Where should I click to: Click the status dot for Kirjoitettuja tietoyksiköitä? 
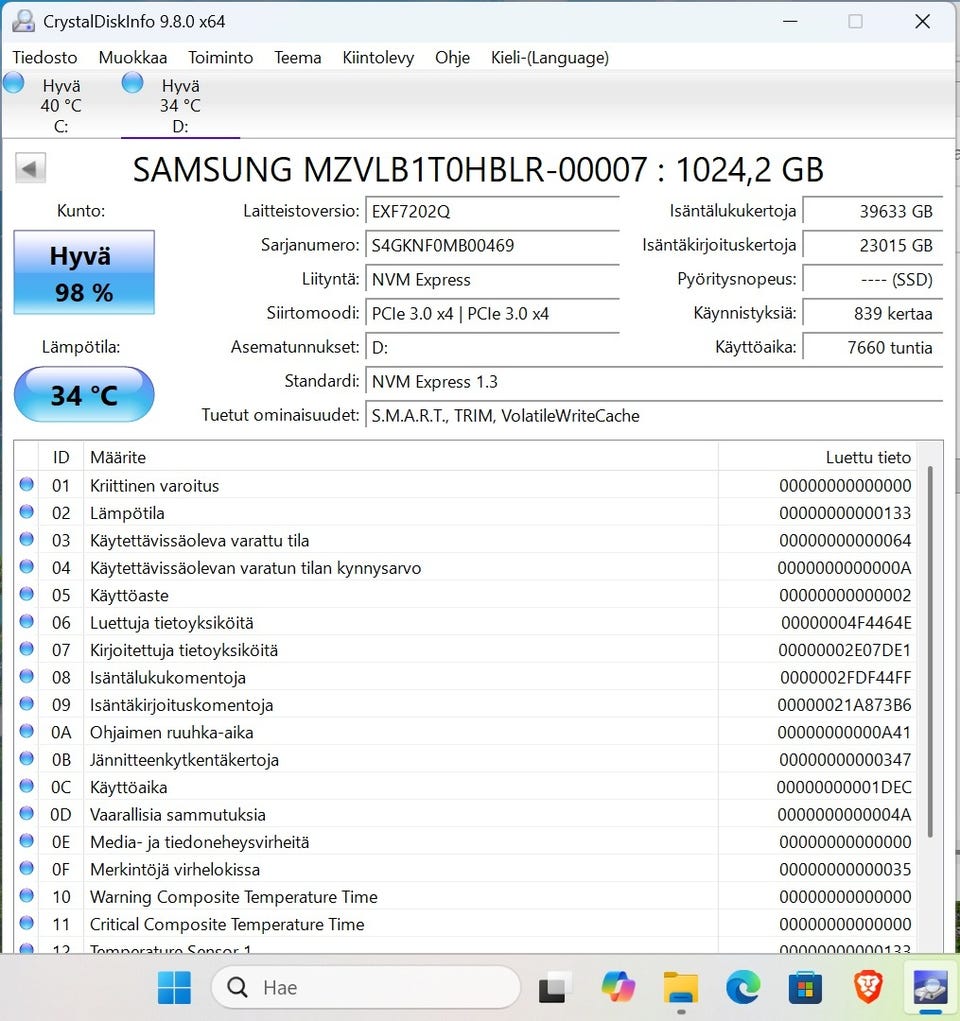26,649
